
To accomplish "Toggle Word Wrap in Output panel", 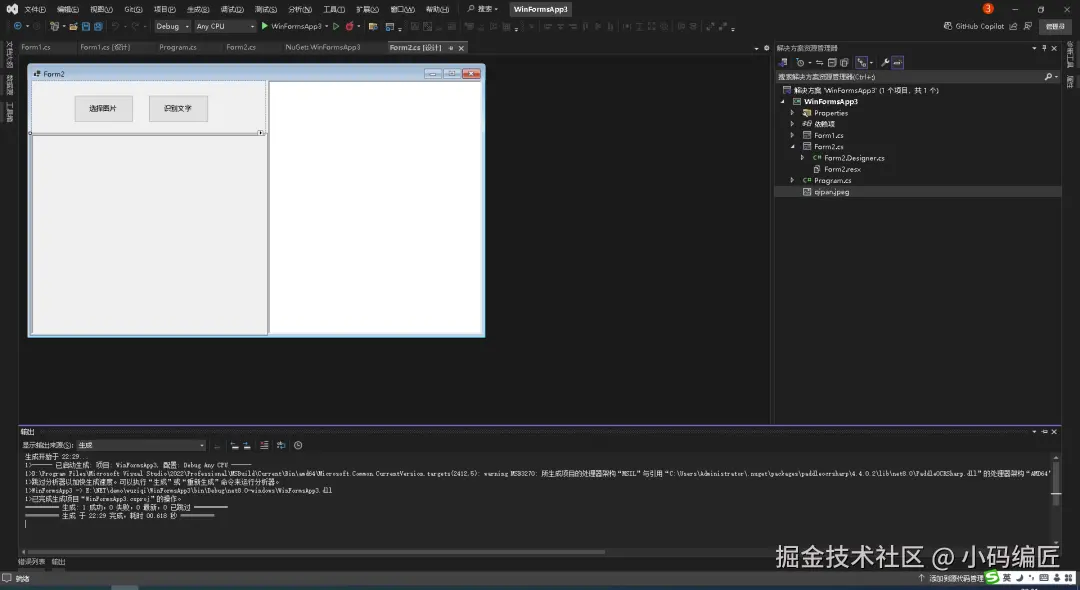I will point(281,445).
